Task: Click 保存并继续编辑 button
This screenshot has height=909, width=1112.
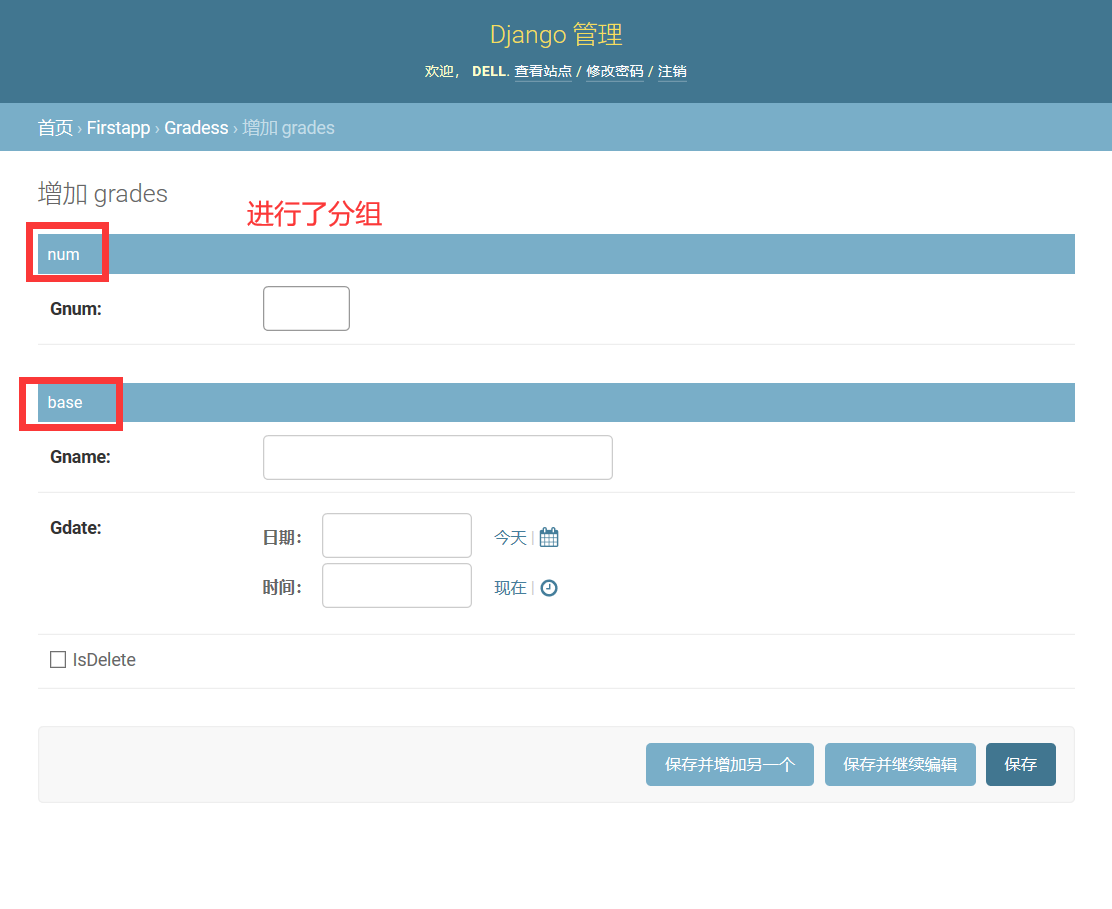Action: (x=900, y=764)
